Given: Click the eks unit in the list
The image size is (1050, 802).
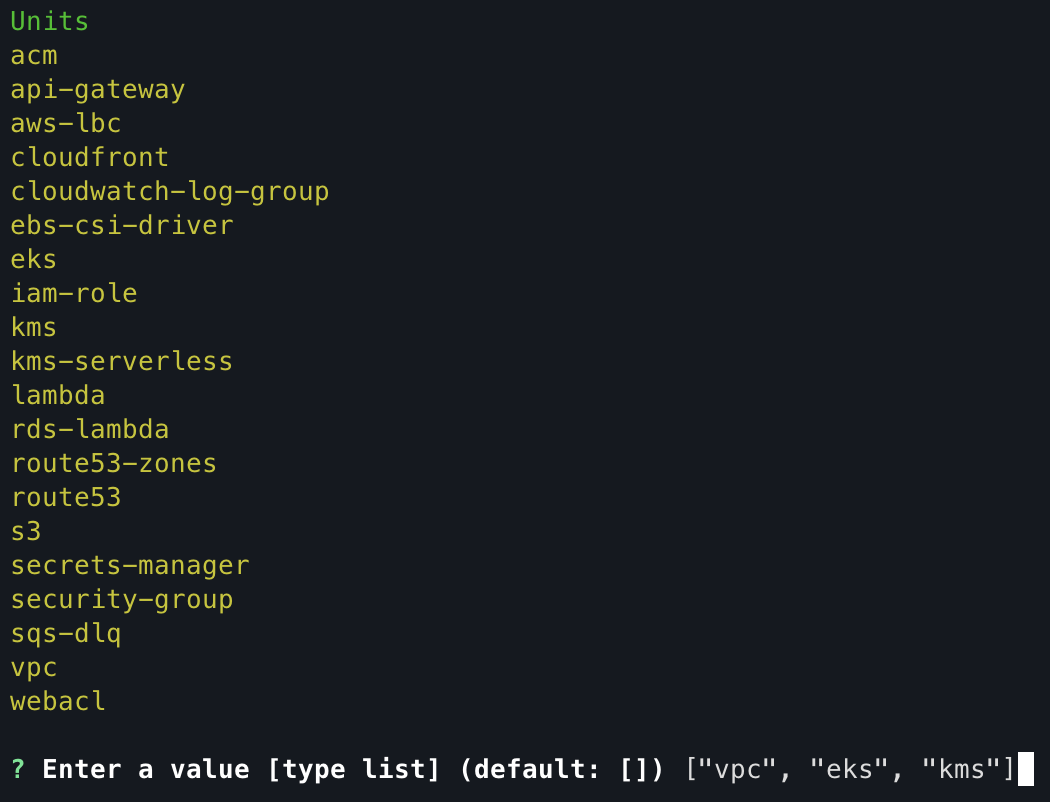Looking at the screenshot, I should [34, 259].
